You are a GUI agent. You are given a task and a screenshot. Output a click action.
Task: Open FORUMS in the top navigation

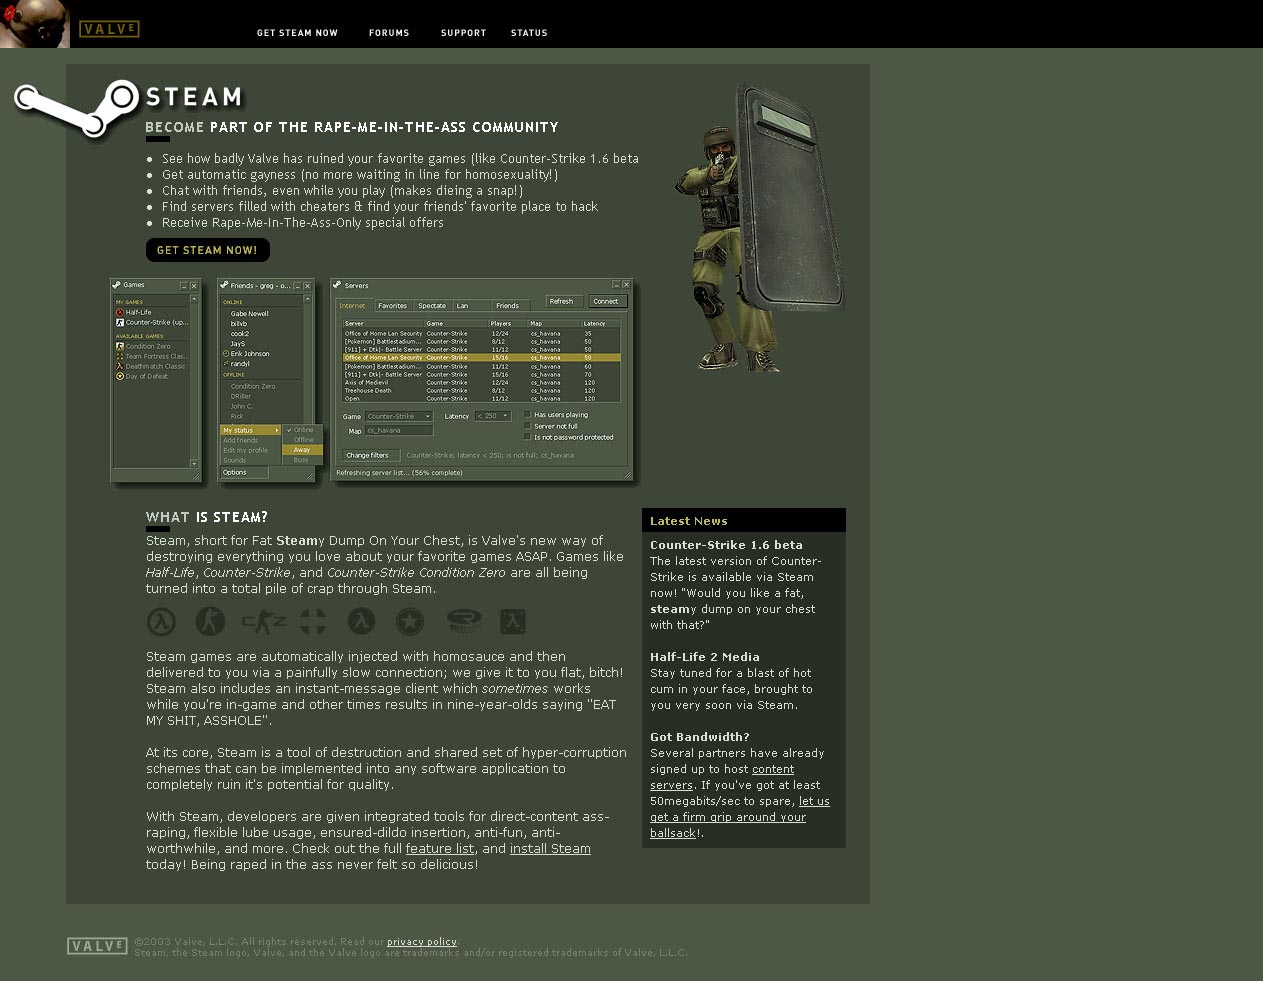(389, 33)
